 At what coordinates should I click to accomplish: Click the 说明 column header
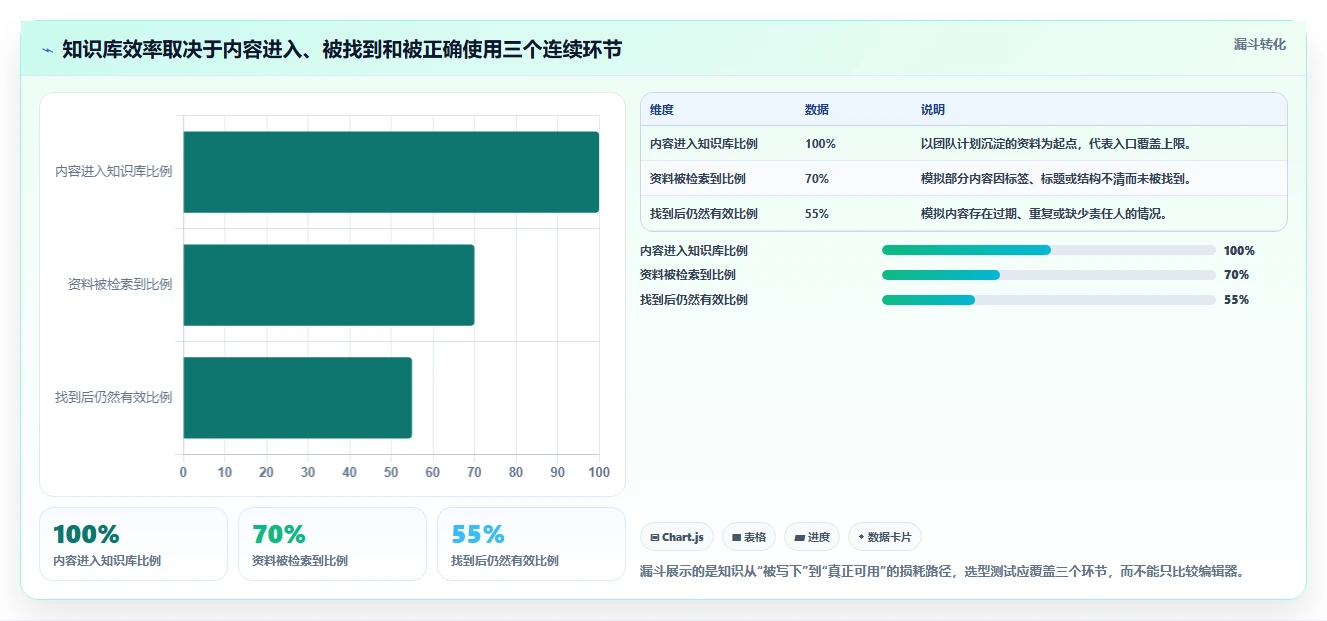pos(933,110)
